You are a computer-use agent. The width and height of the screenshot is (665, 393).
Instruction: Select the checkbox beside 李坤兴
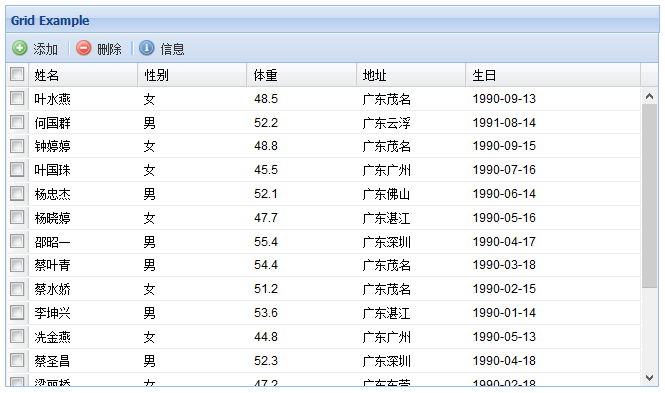[x=17, y=312]
